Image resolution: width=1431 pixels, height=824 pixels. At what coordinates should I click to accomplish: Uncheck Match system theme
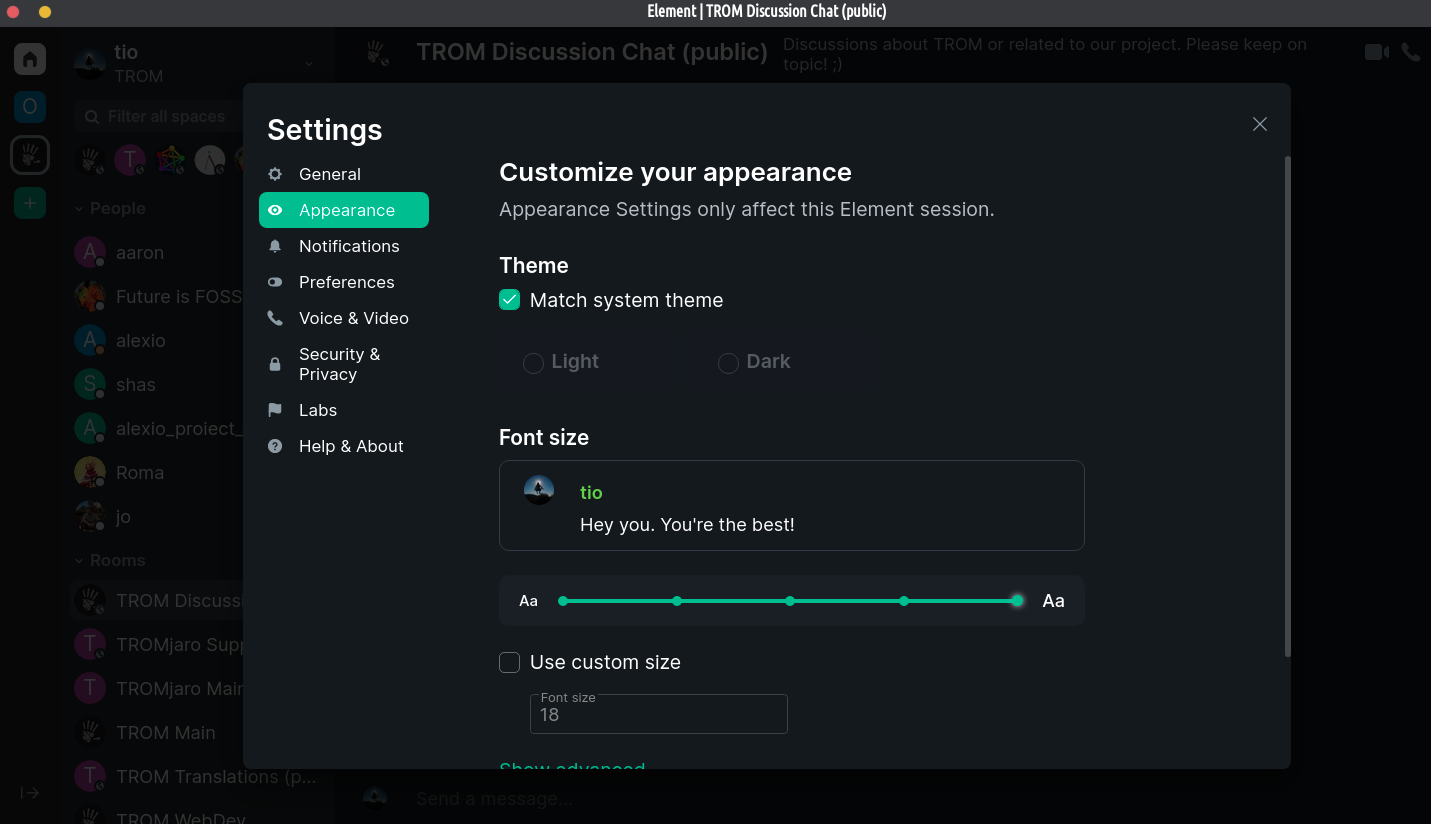pyautogui.click(x=510, y=300)
